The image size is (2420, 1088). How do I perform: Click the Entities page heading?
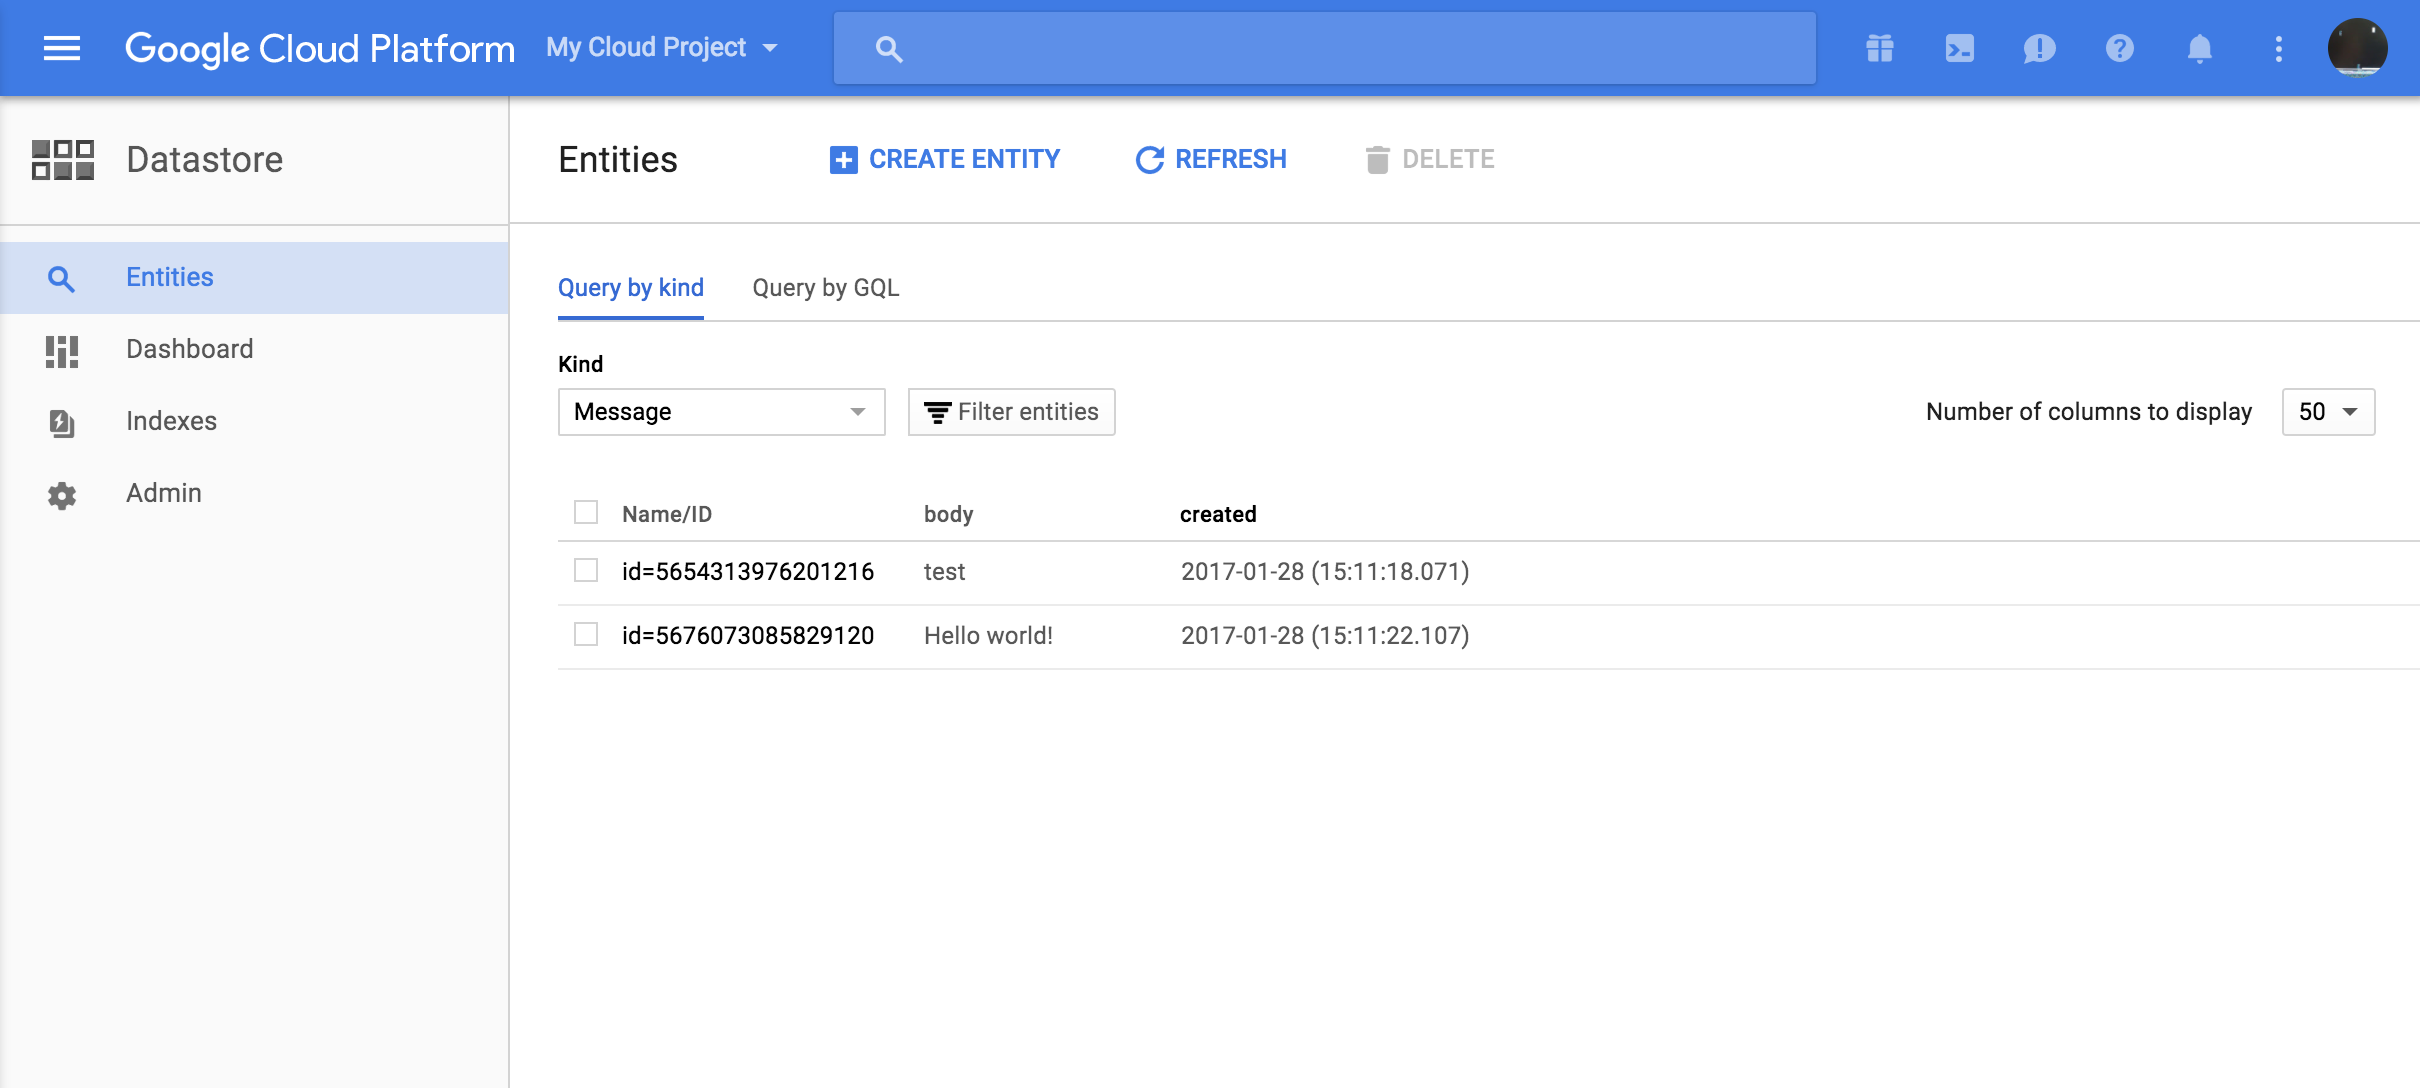coord(618,160)
